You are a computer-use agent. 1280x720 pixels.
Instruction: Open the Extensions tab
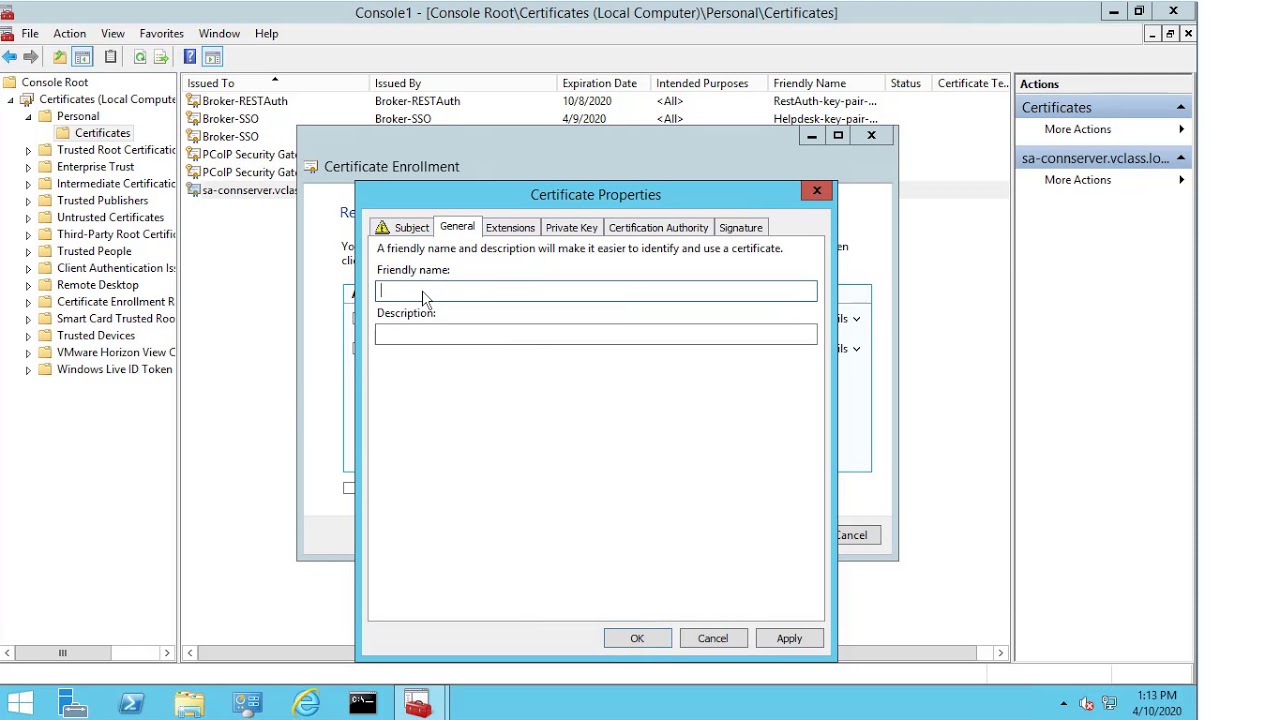(510, 228)
